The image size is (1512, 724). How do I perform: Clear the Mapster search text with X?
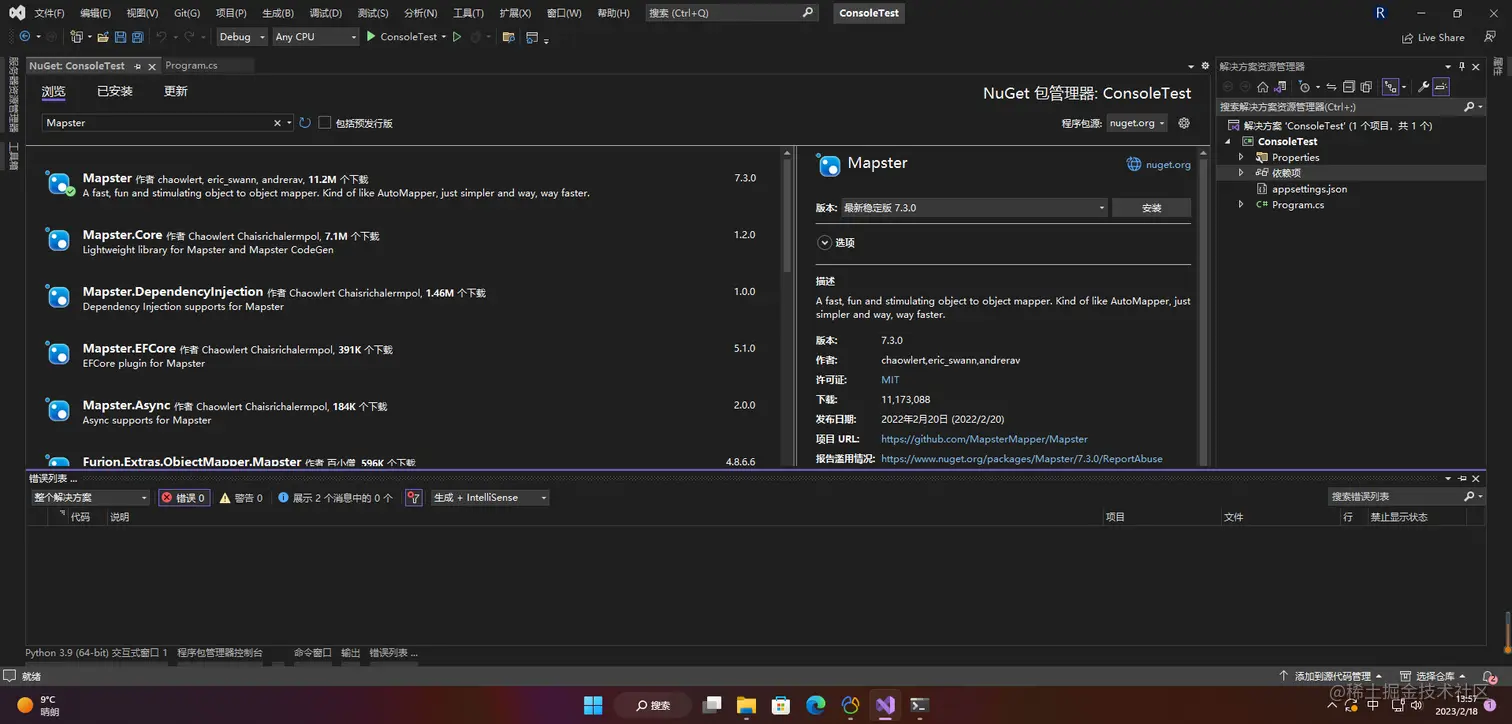[277, 123]
